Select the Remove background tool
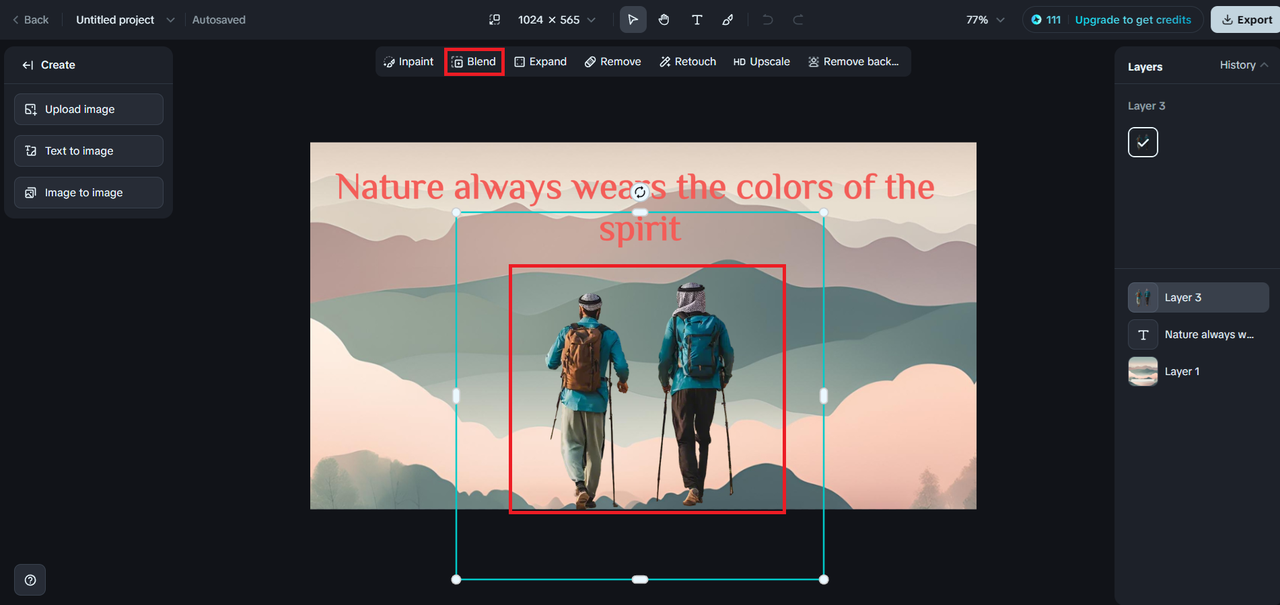The image size is (1280, 605). pos(854,62)
